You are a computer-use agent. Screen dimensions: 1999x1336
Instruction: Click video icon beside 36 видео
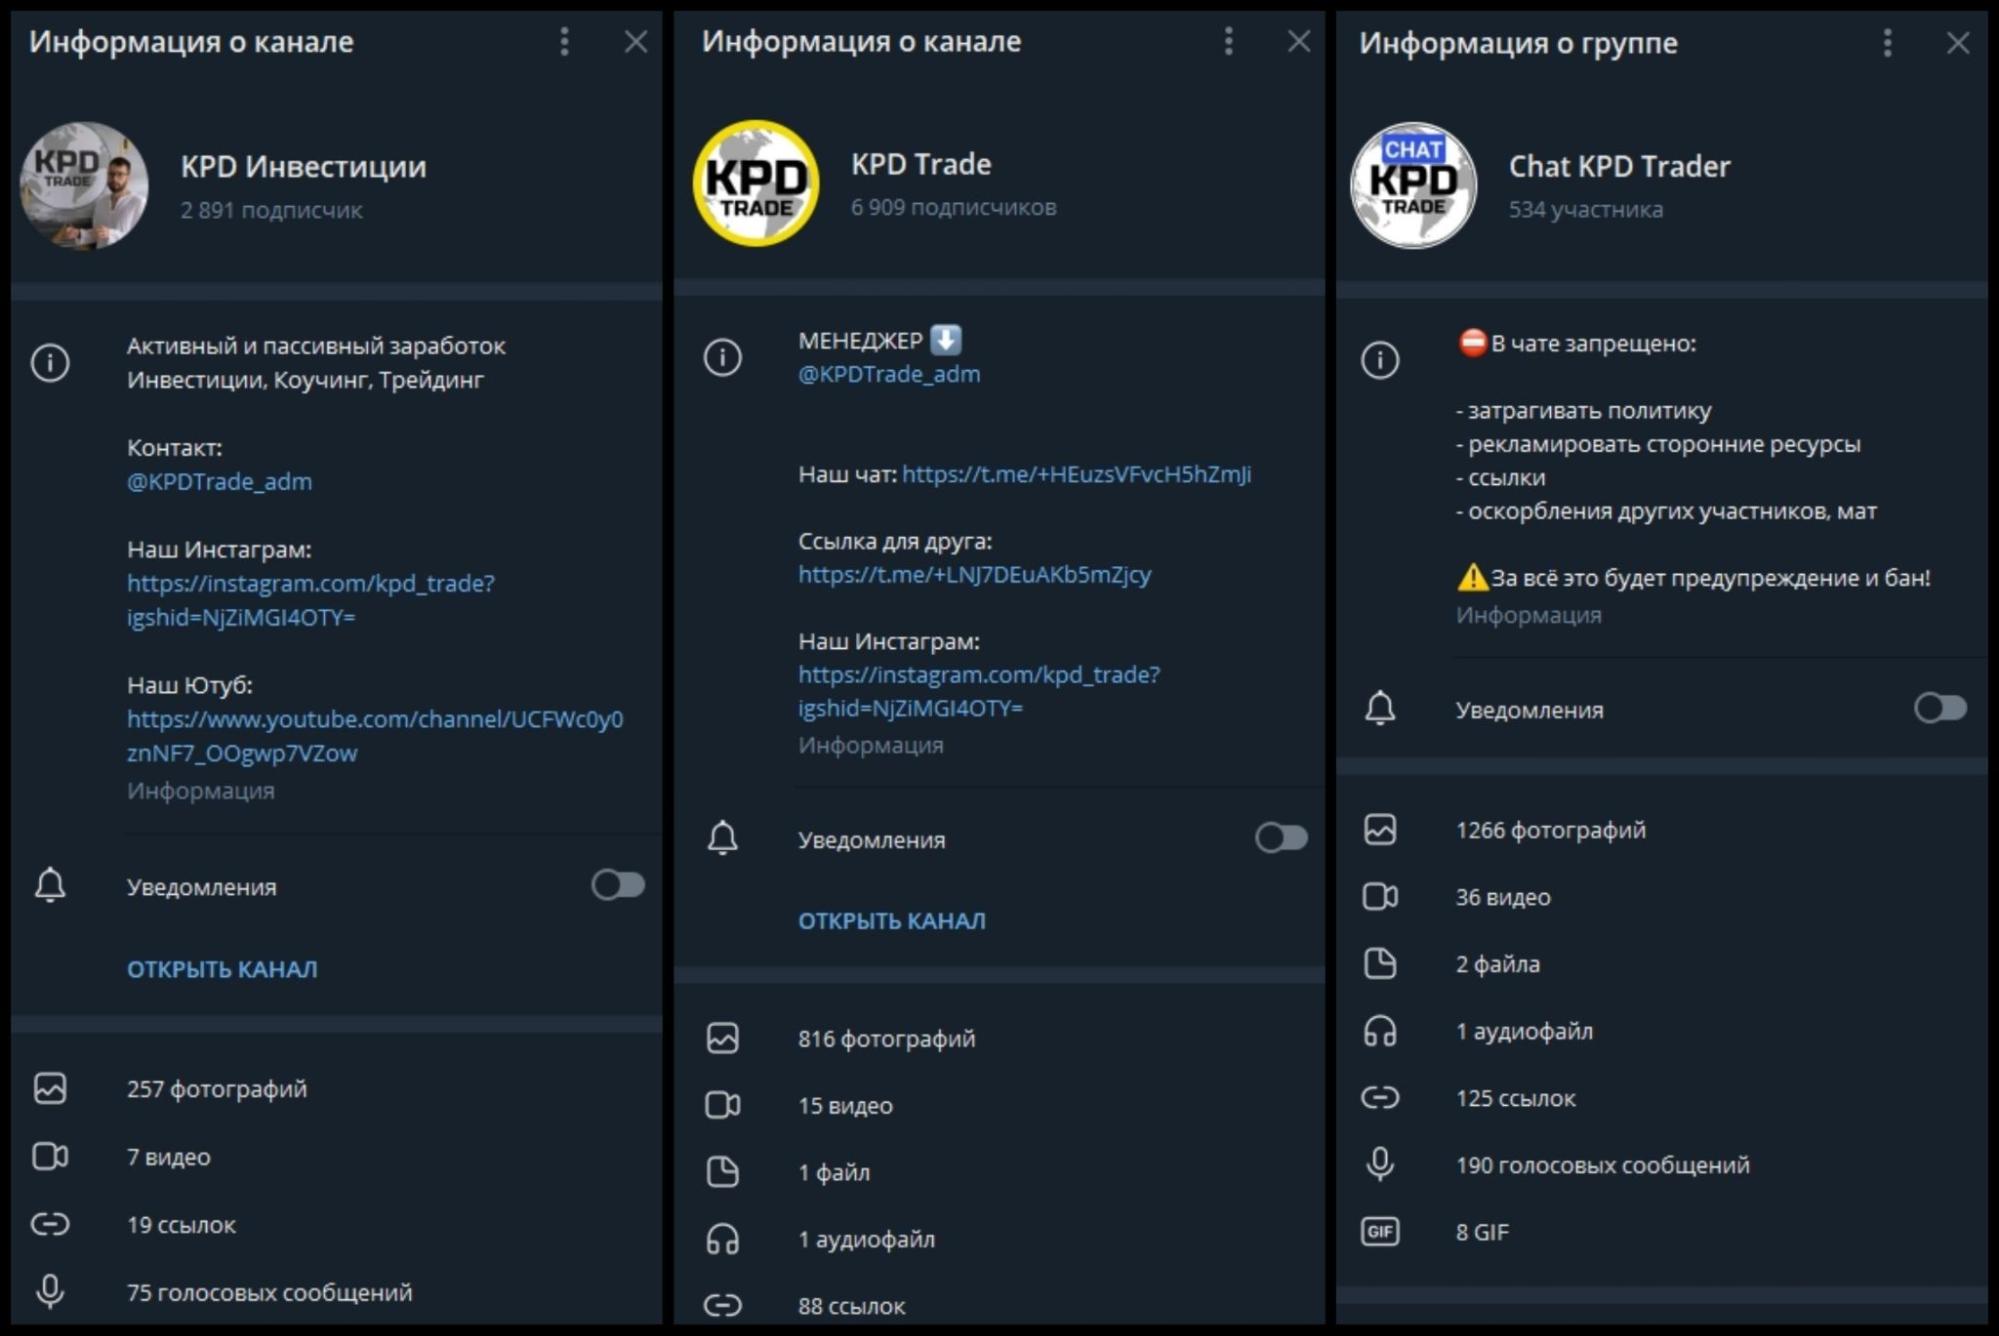pyautogui.click(x=1380, y=896)
